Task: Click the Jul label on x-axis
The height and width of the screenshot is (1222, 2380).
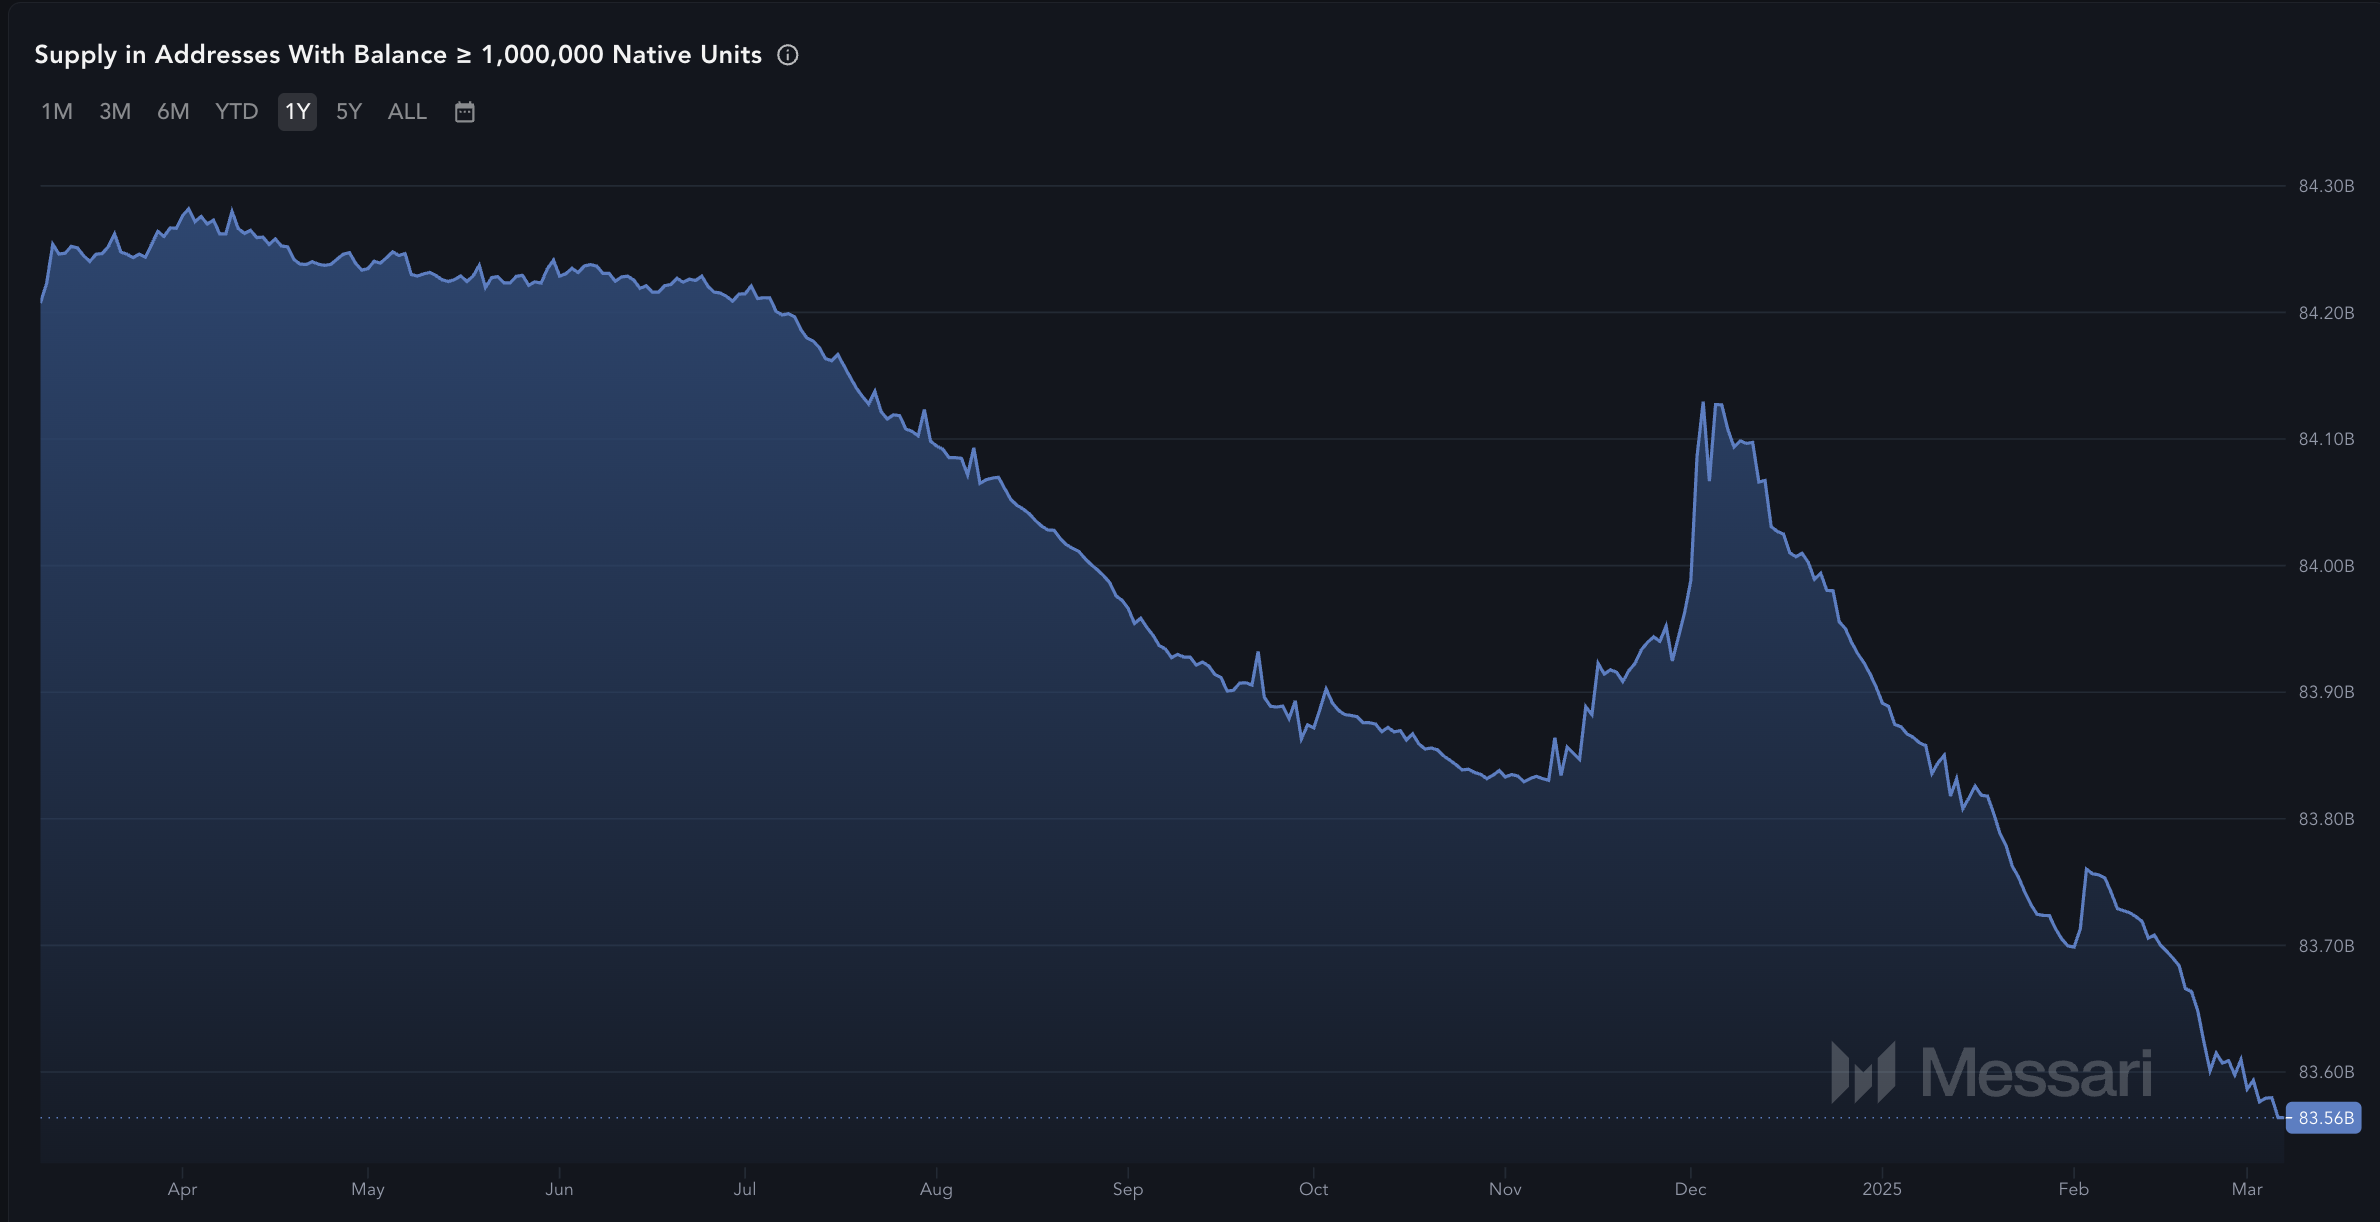Action: [x=745, y=1189]
